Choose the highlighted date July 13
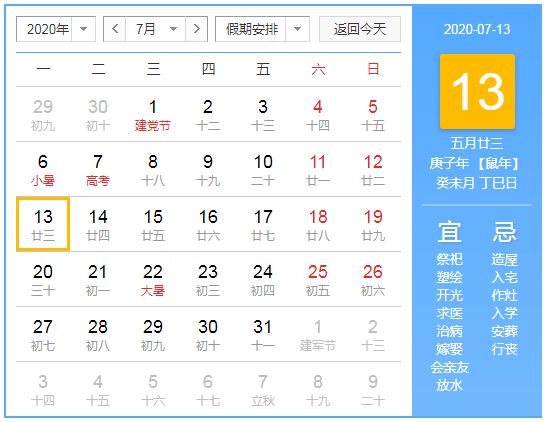Viewport: 547px width, 422px height. point(43,224)
